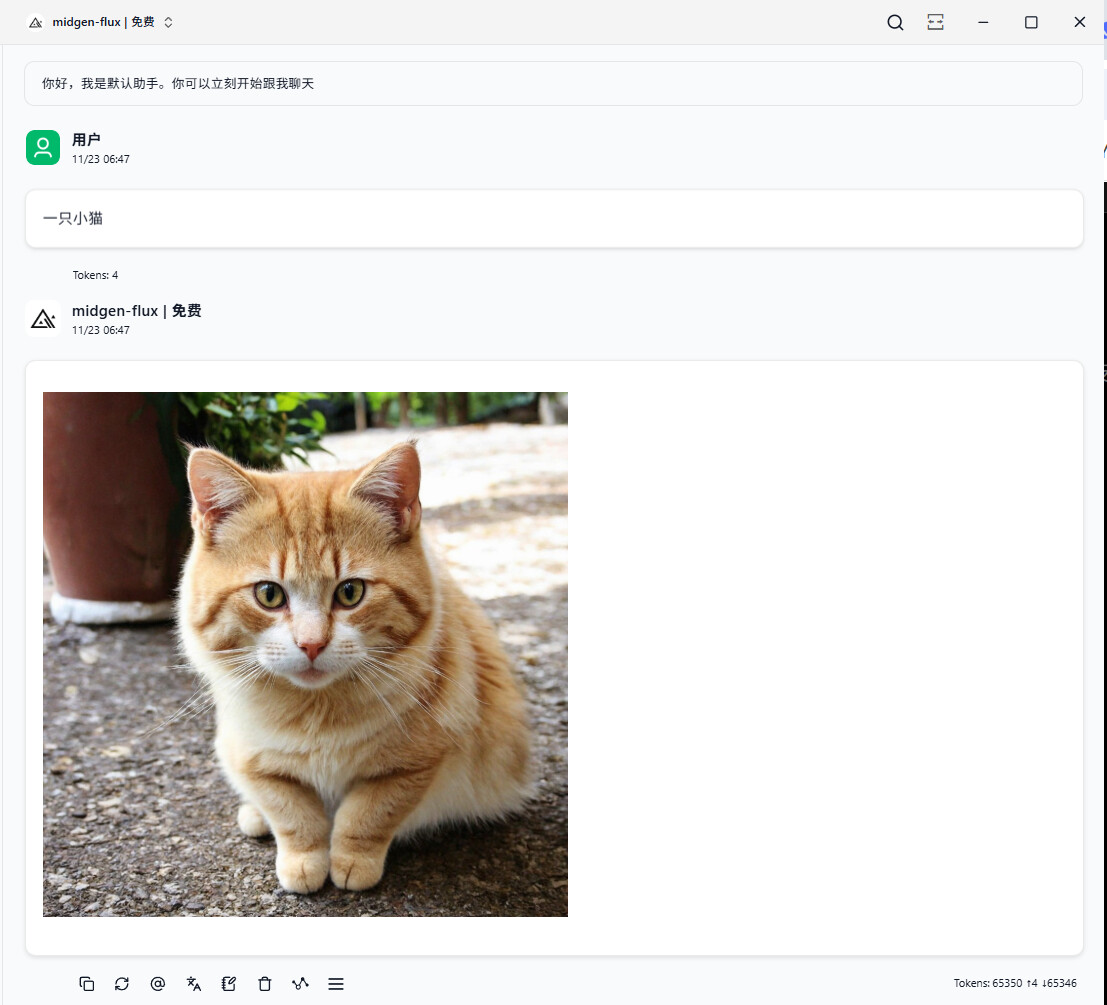Delete the assistant message
Screen dimensions: 1107x1005
pos(264,984)
